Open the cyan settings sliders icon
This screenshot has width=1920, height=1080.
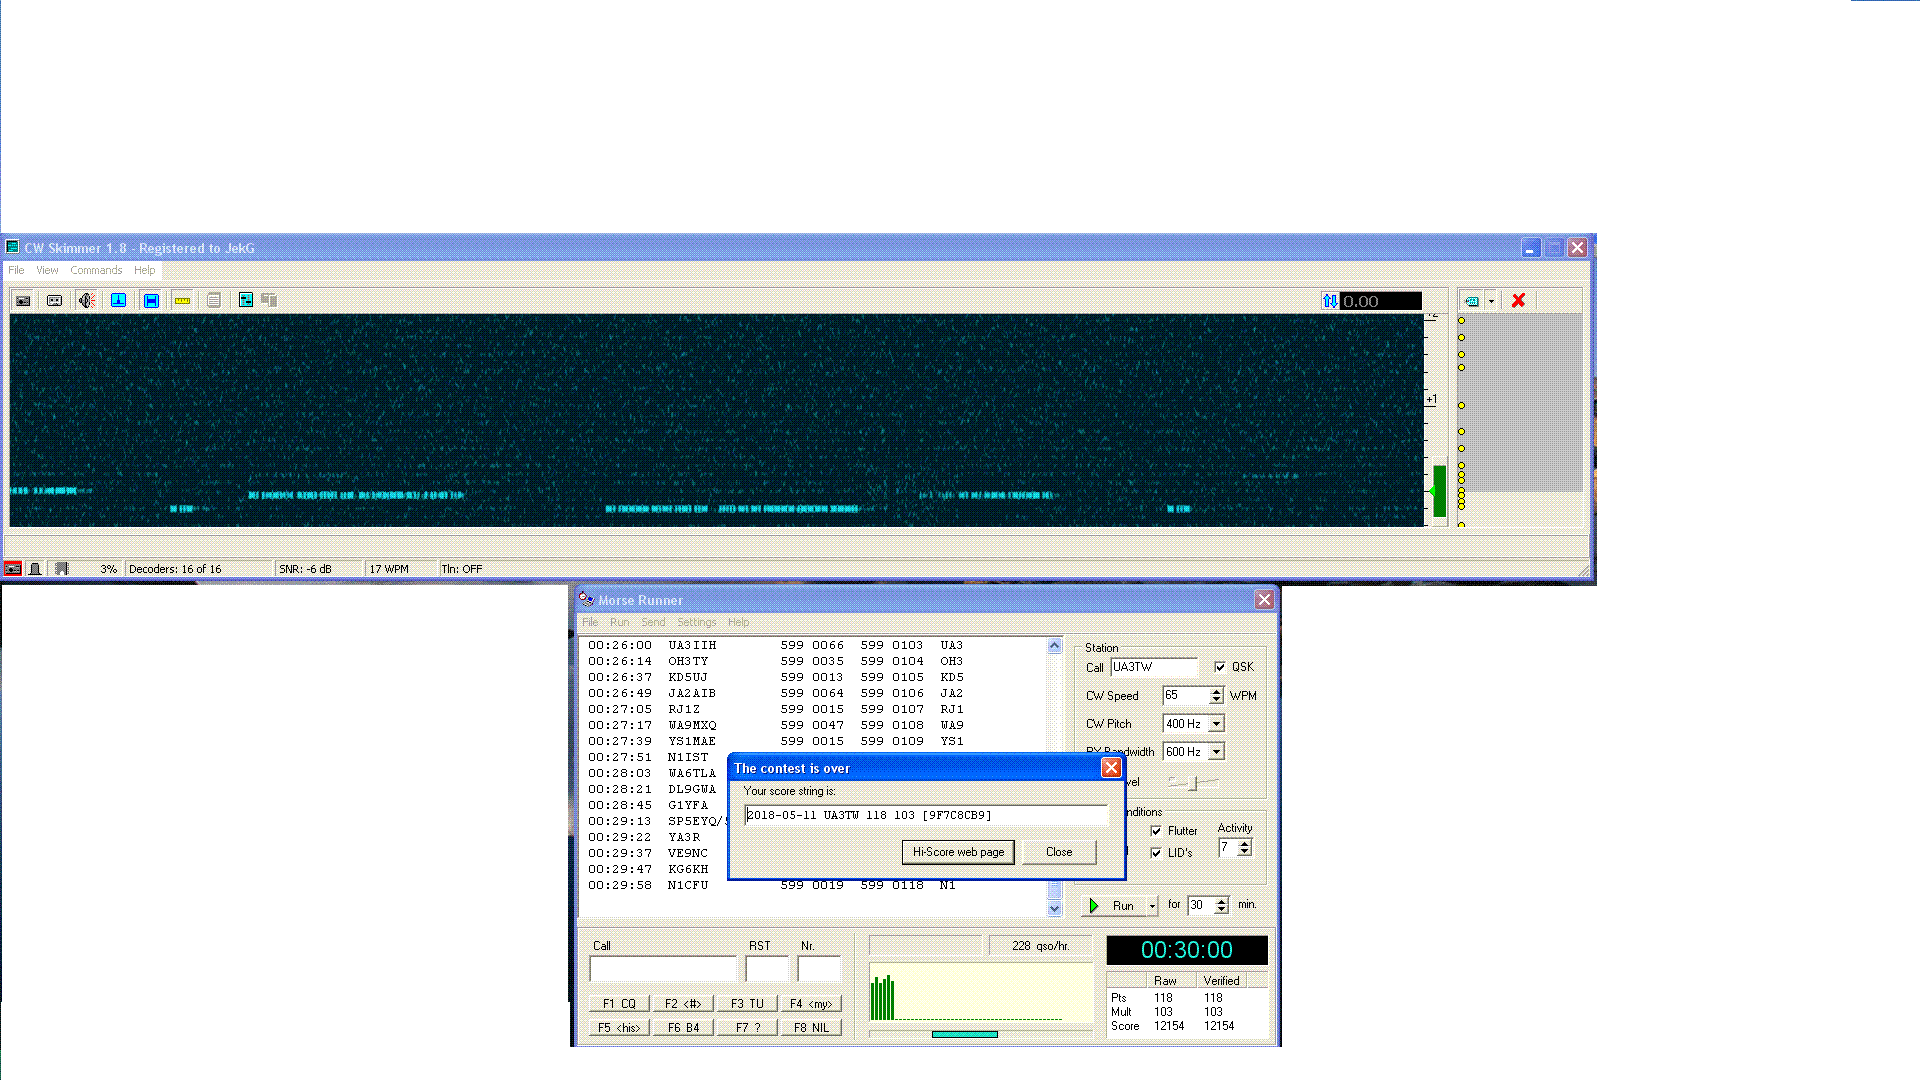coord(245,301)
